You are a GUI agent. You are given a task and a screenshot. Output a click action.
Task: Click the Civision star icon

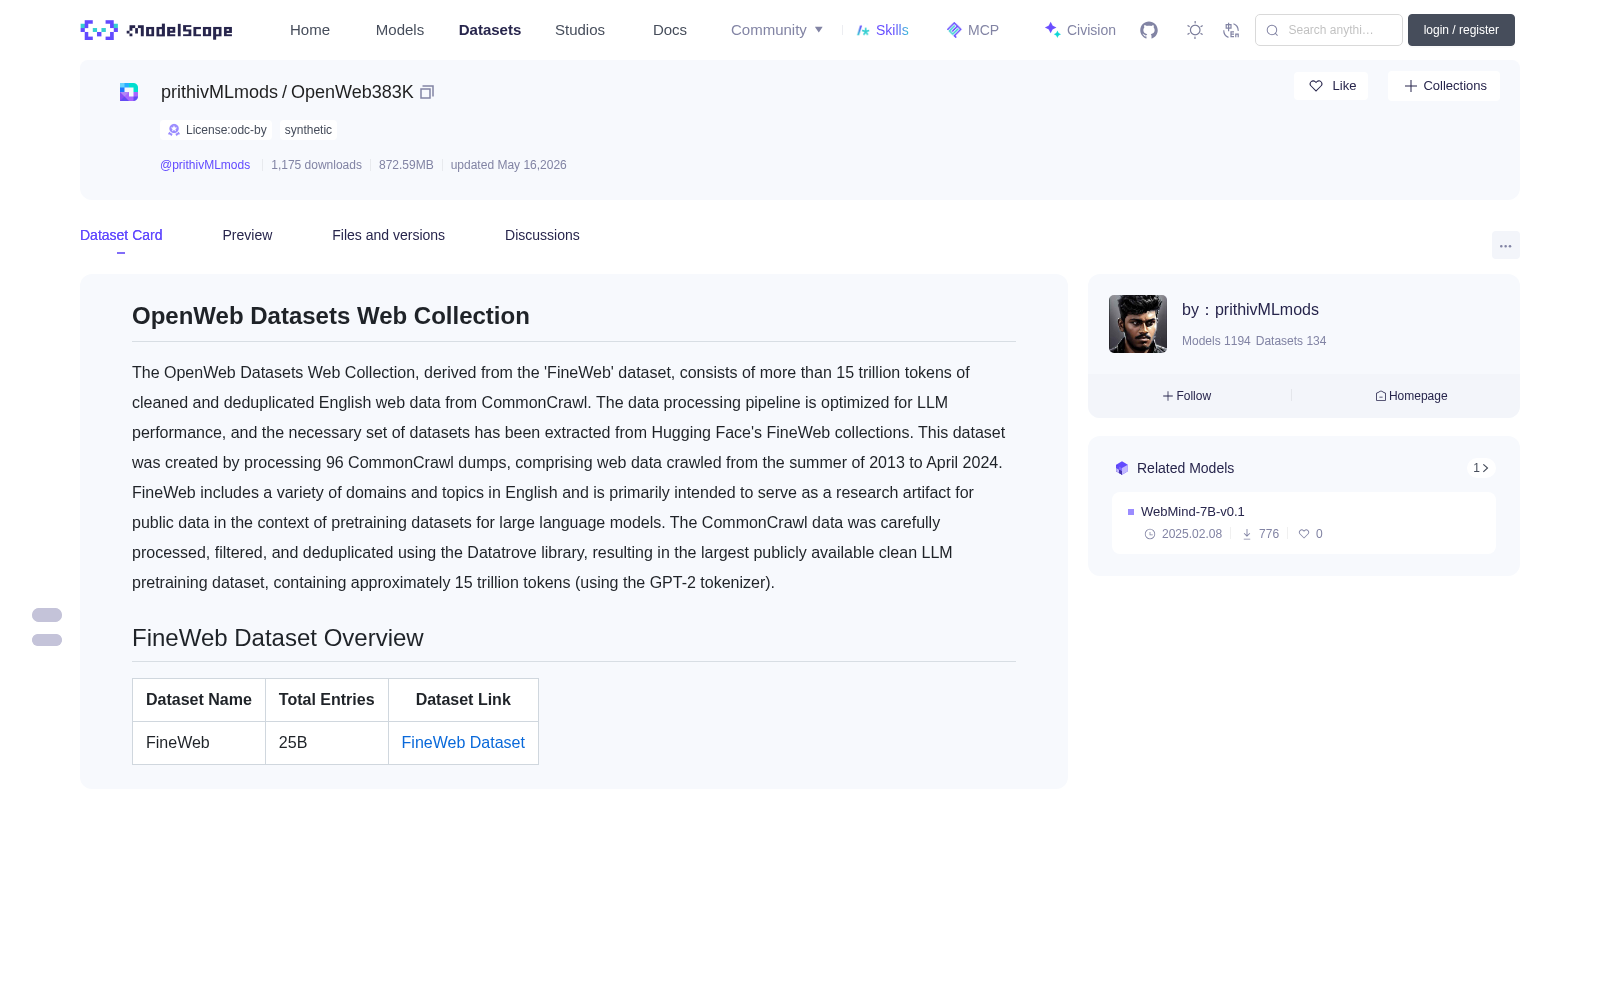coord(1052,30)
